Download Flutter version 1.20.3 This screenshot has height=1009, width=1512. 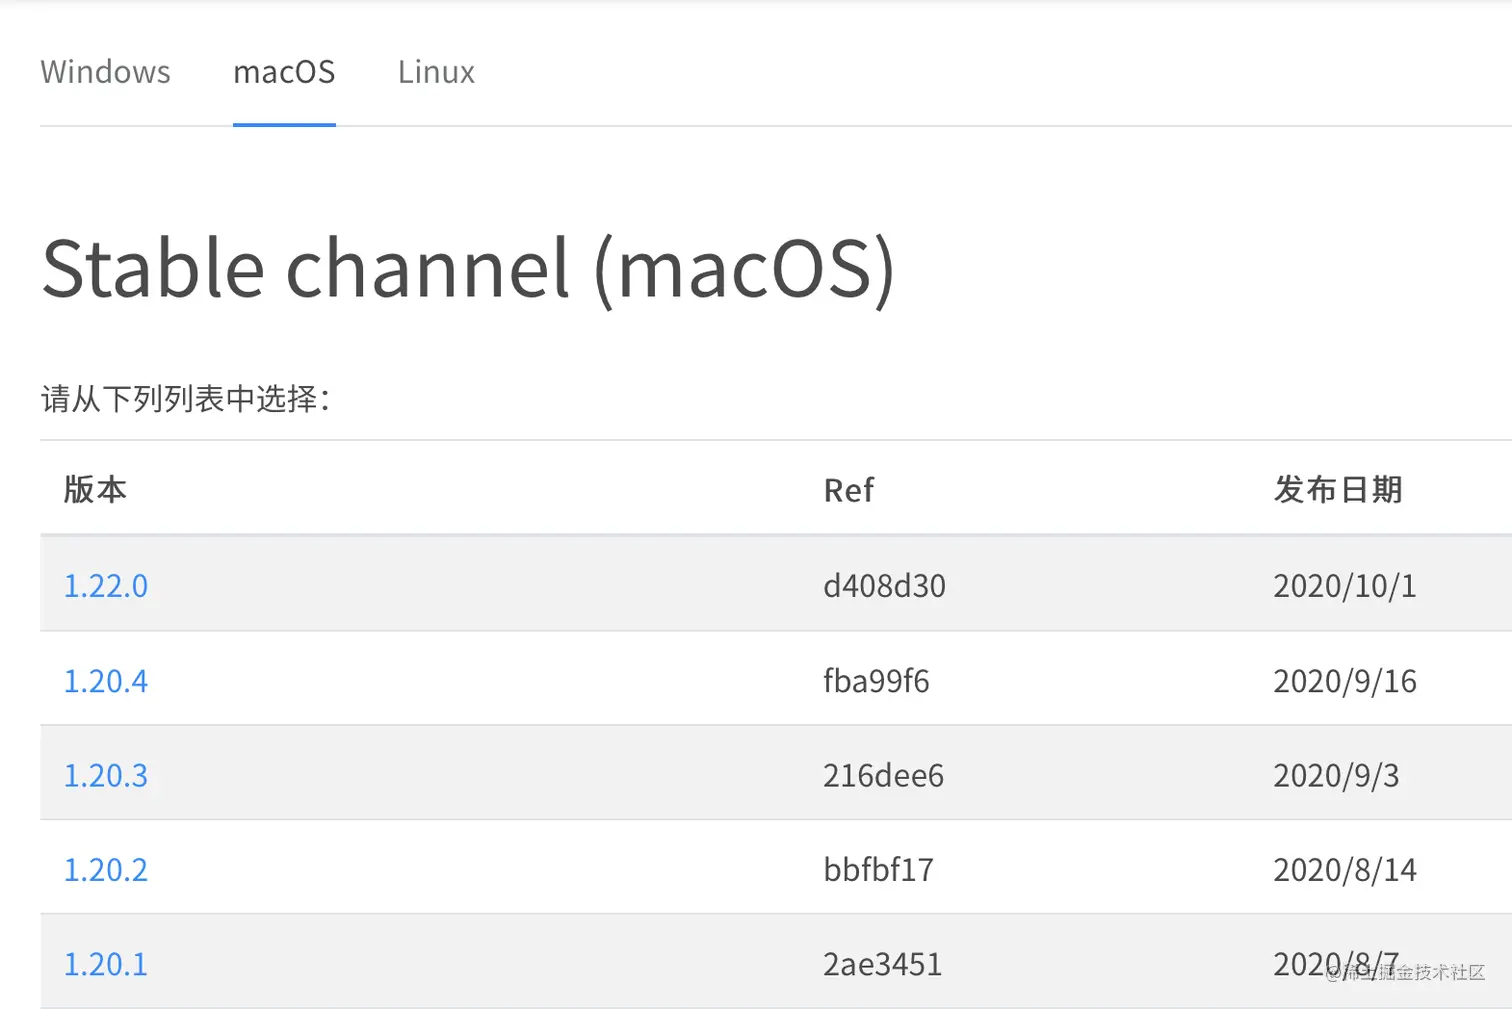click(x=106, y=775)
